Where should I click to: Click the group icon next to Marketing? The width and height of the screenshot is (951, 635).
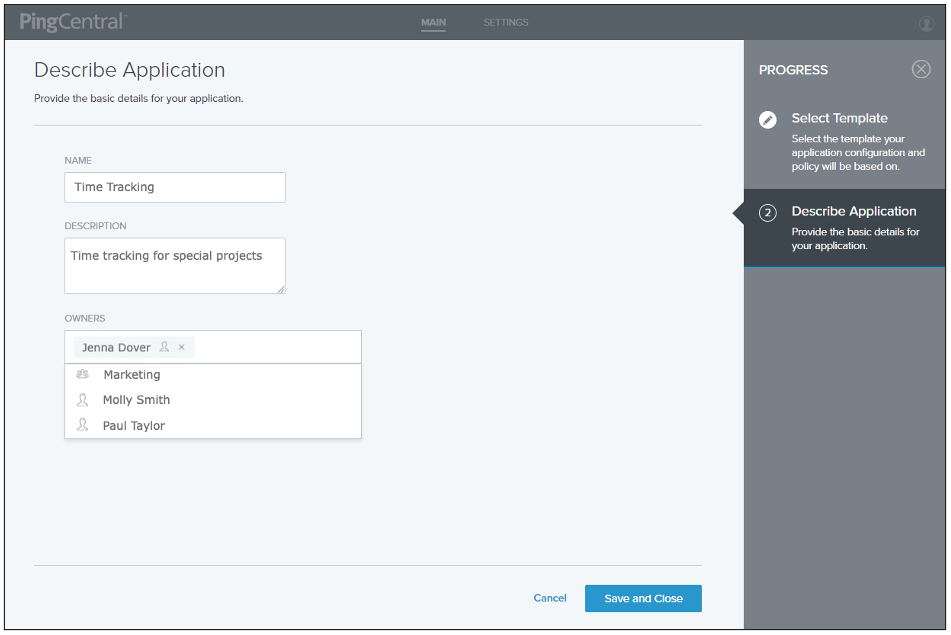point(83,374)
